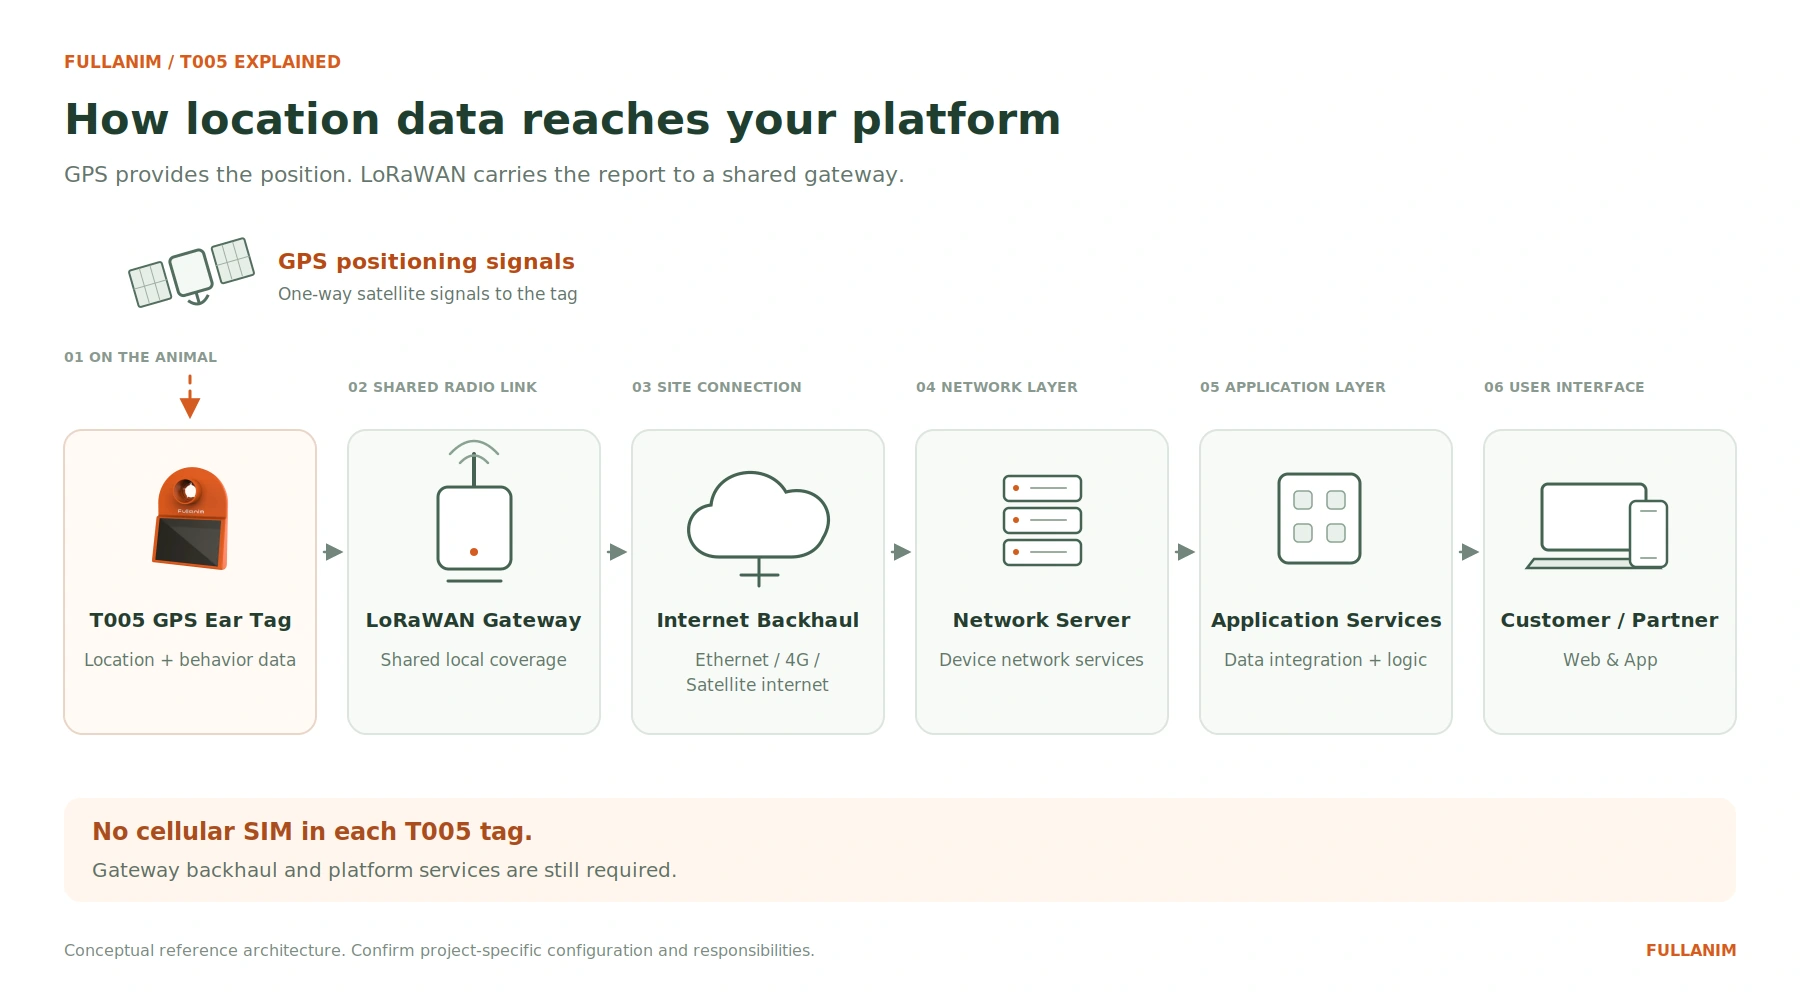Click 'One-way satellite signals to the tag'

428,294
